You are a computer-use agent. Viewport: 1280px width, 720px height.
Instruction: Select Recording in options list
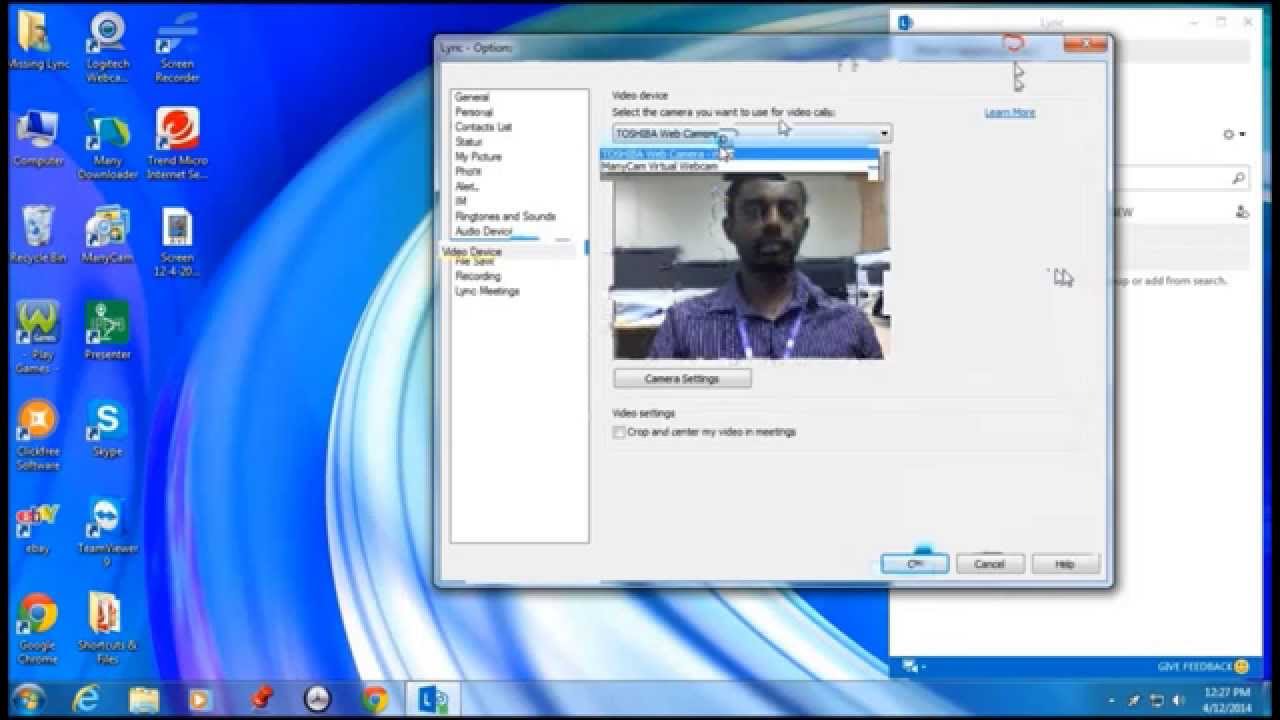coord(478,276)
